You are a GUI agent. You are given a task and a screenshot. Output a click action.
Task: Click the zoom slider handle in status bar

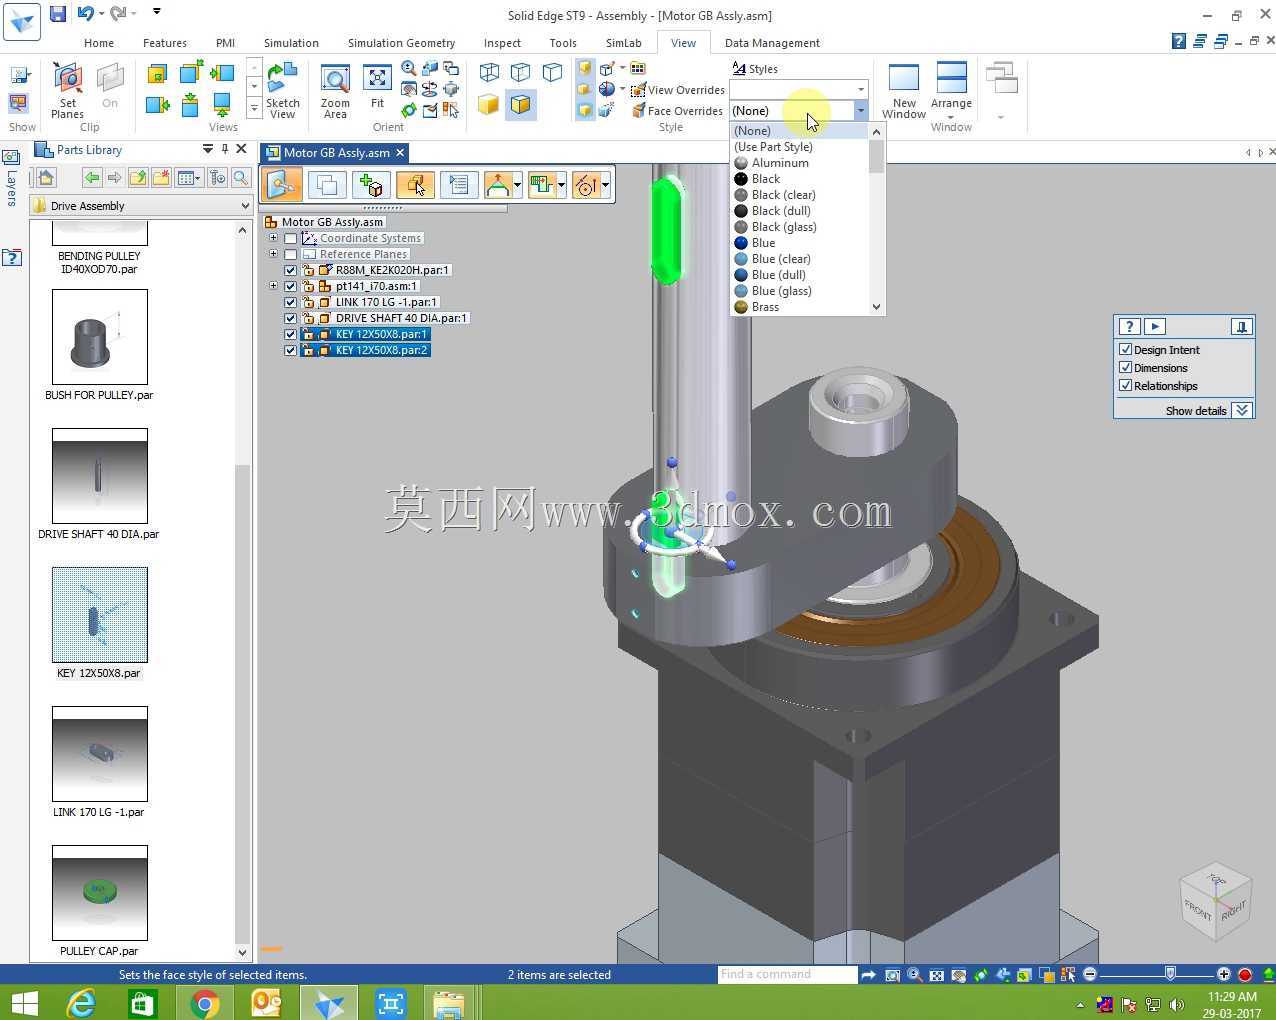pyautogui.click(x=1170, y=974)
